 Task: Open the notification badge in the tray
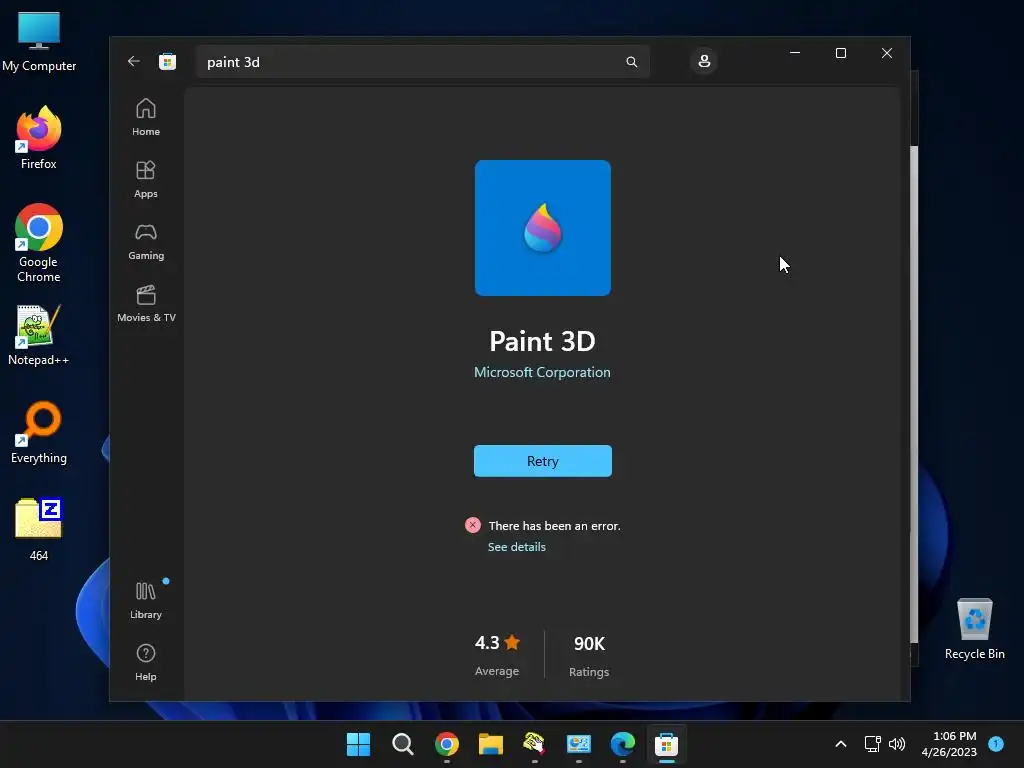[996, 743]
